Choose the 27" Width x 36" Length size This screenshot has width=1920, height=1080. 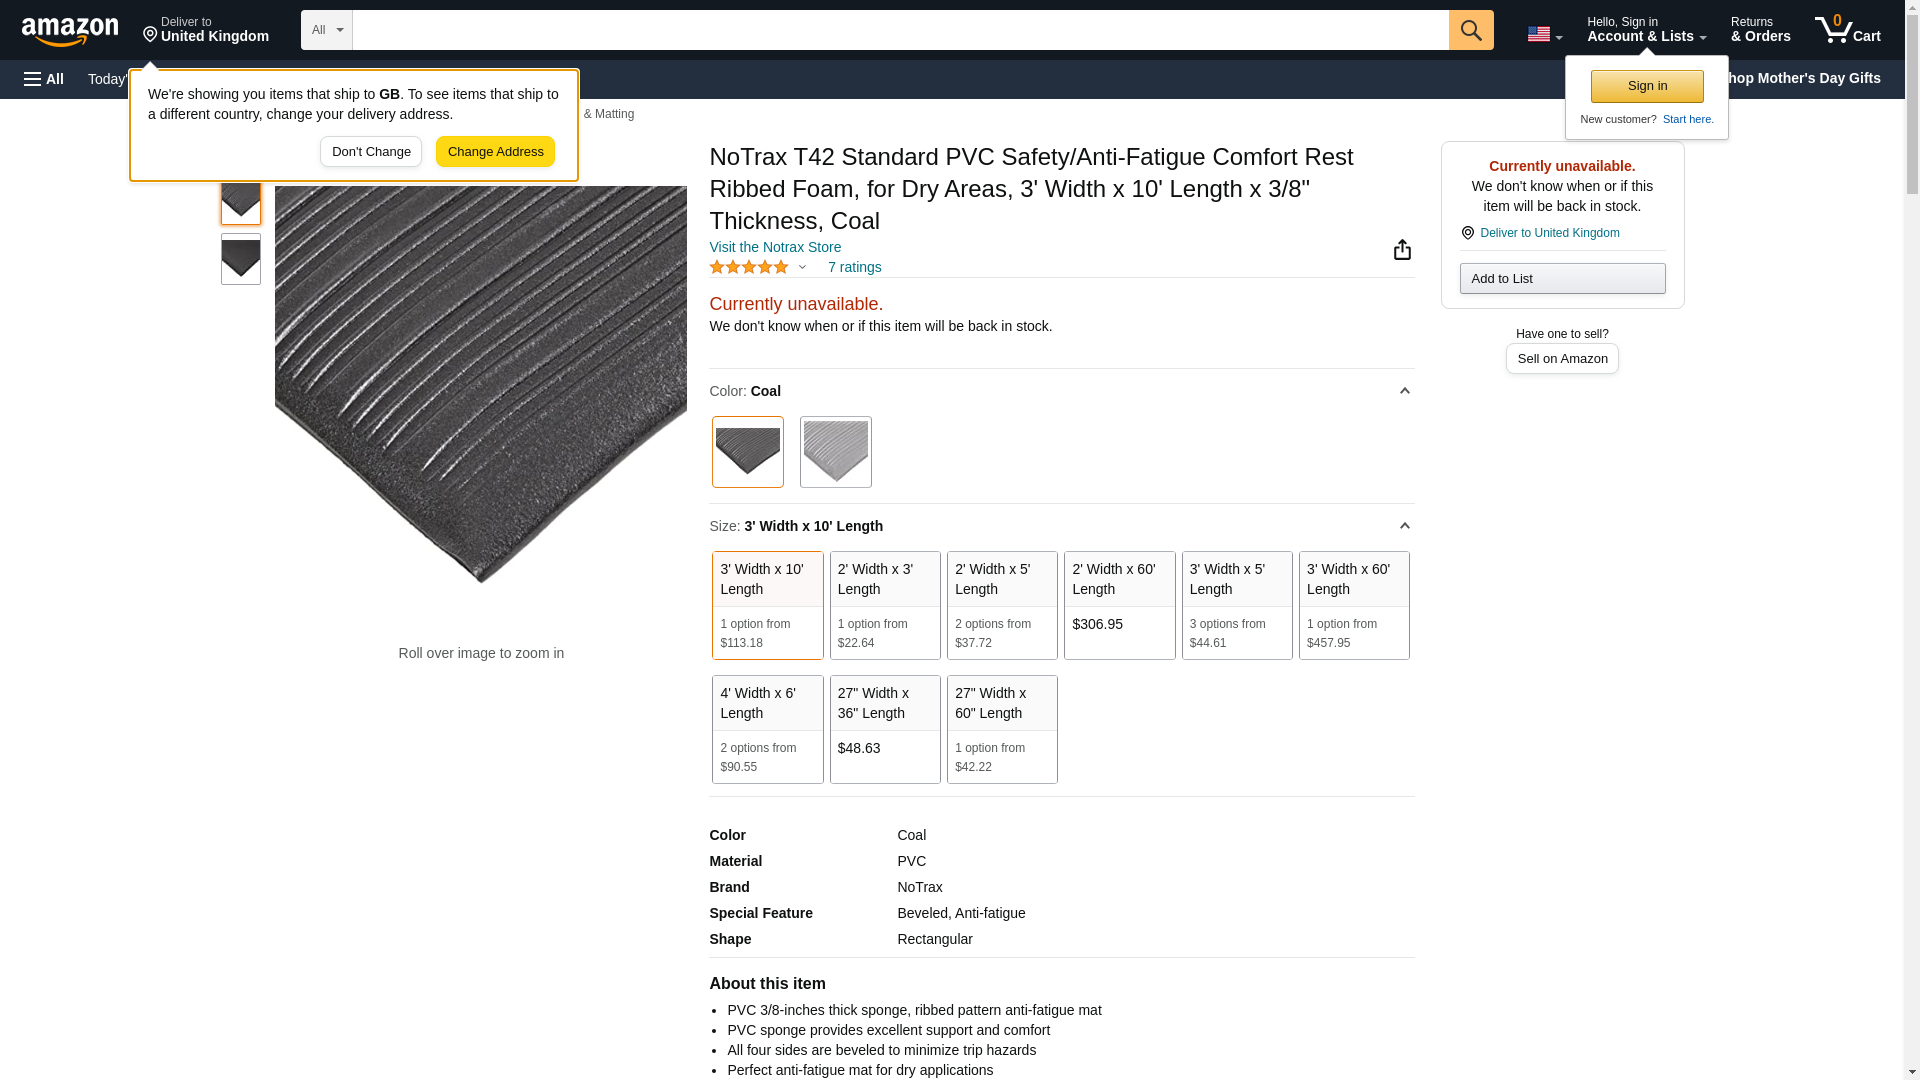click(884, 729)
